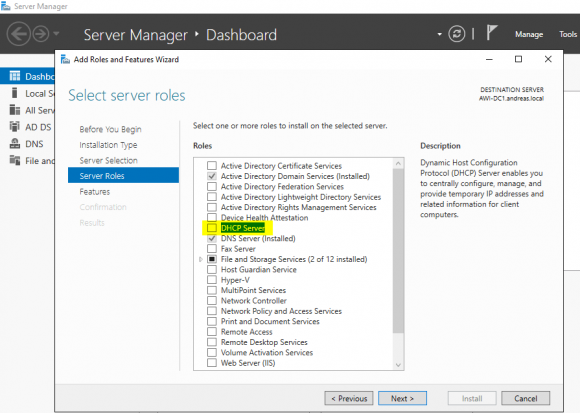Image resolution: width=580 pixels, height=413 pixels.
Task: Go to Installation Type step
Action: click(108, 145)
